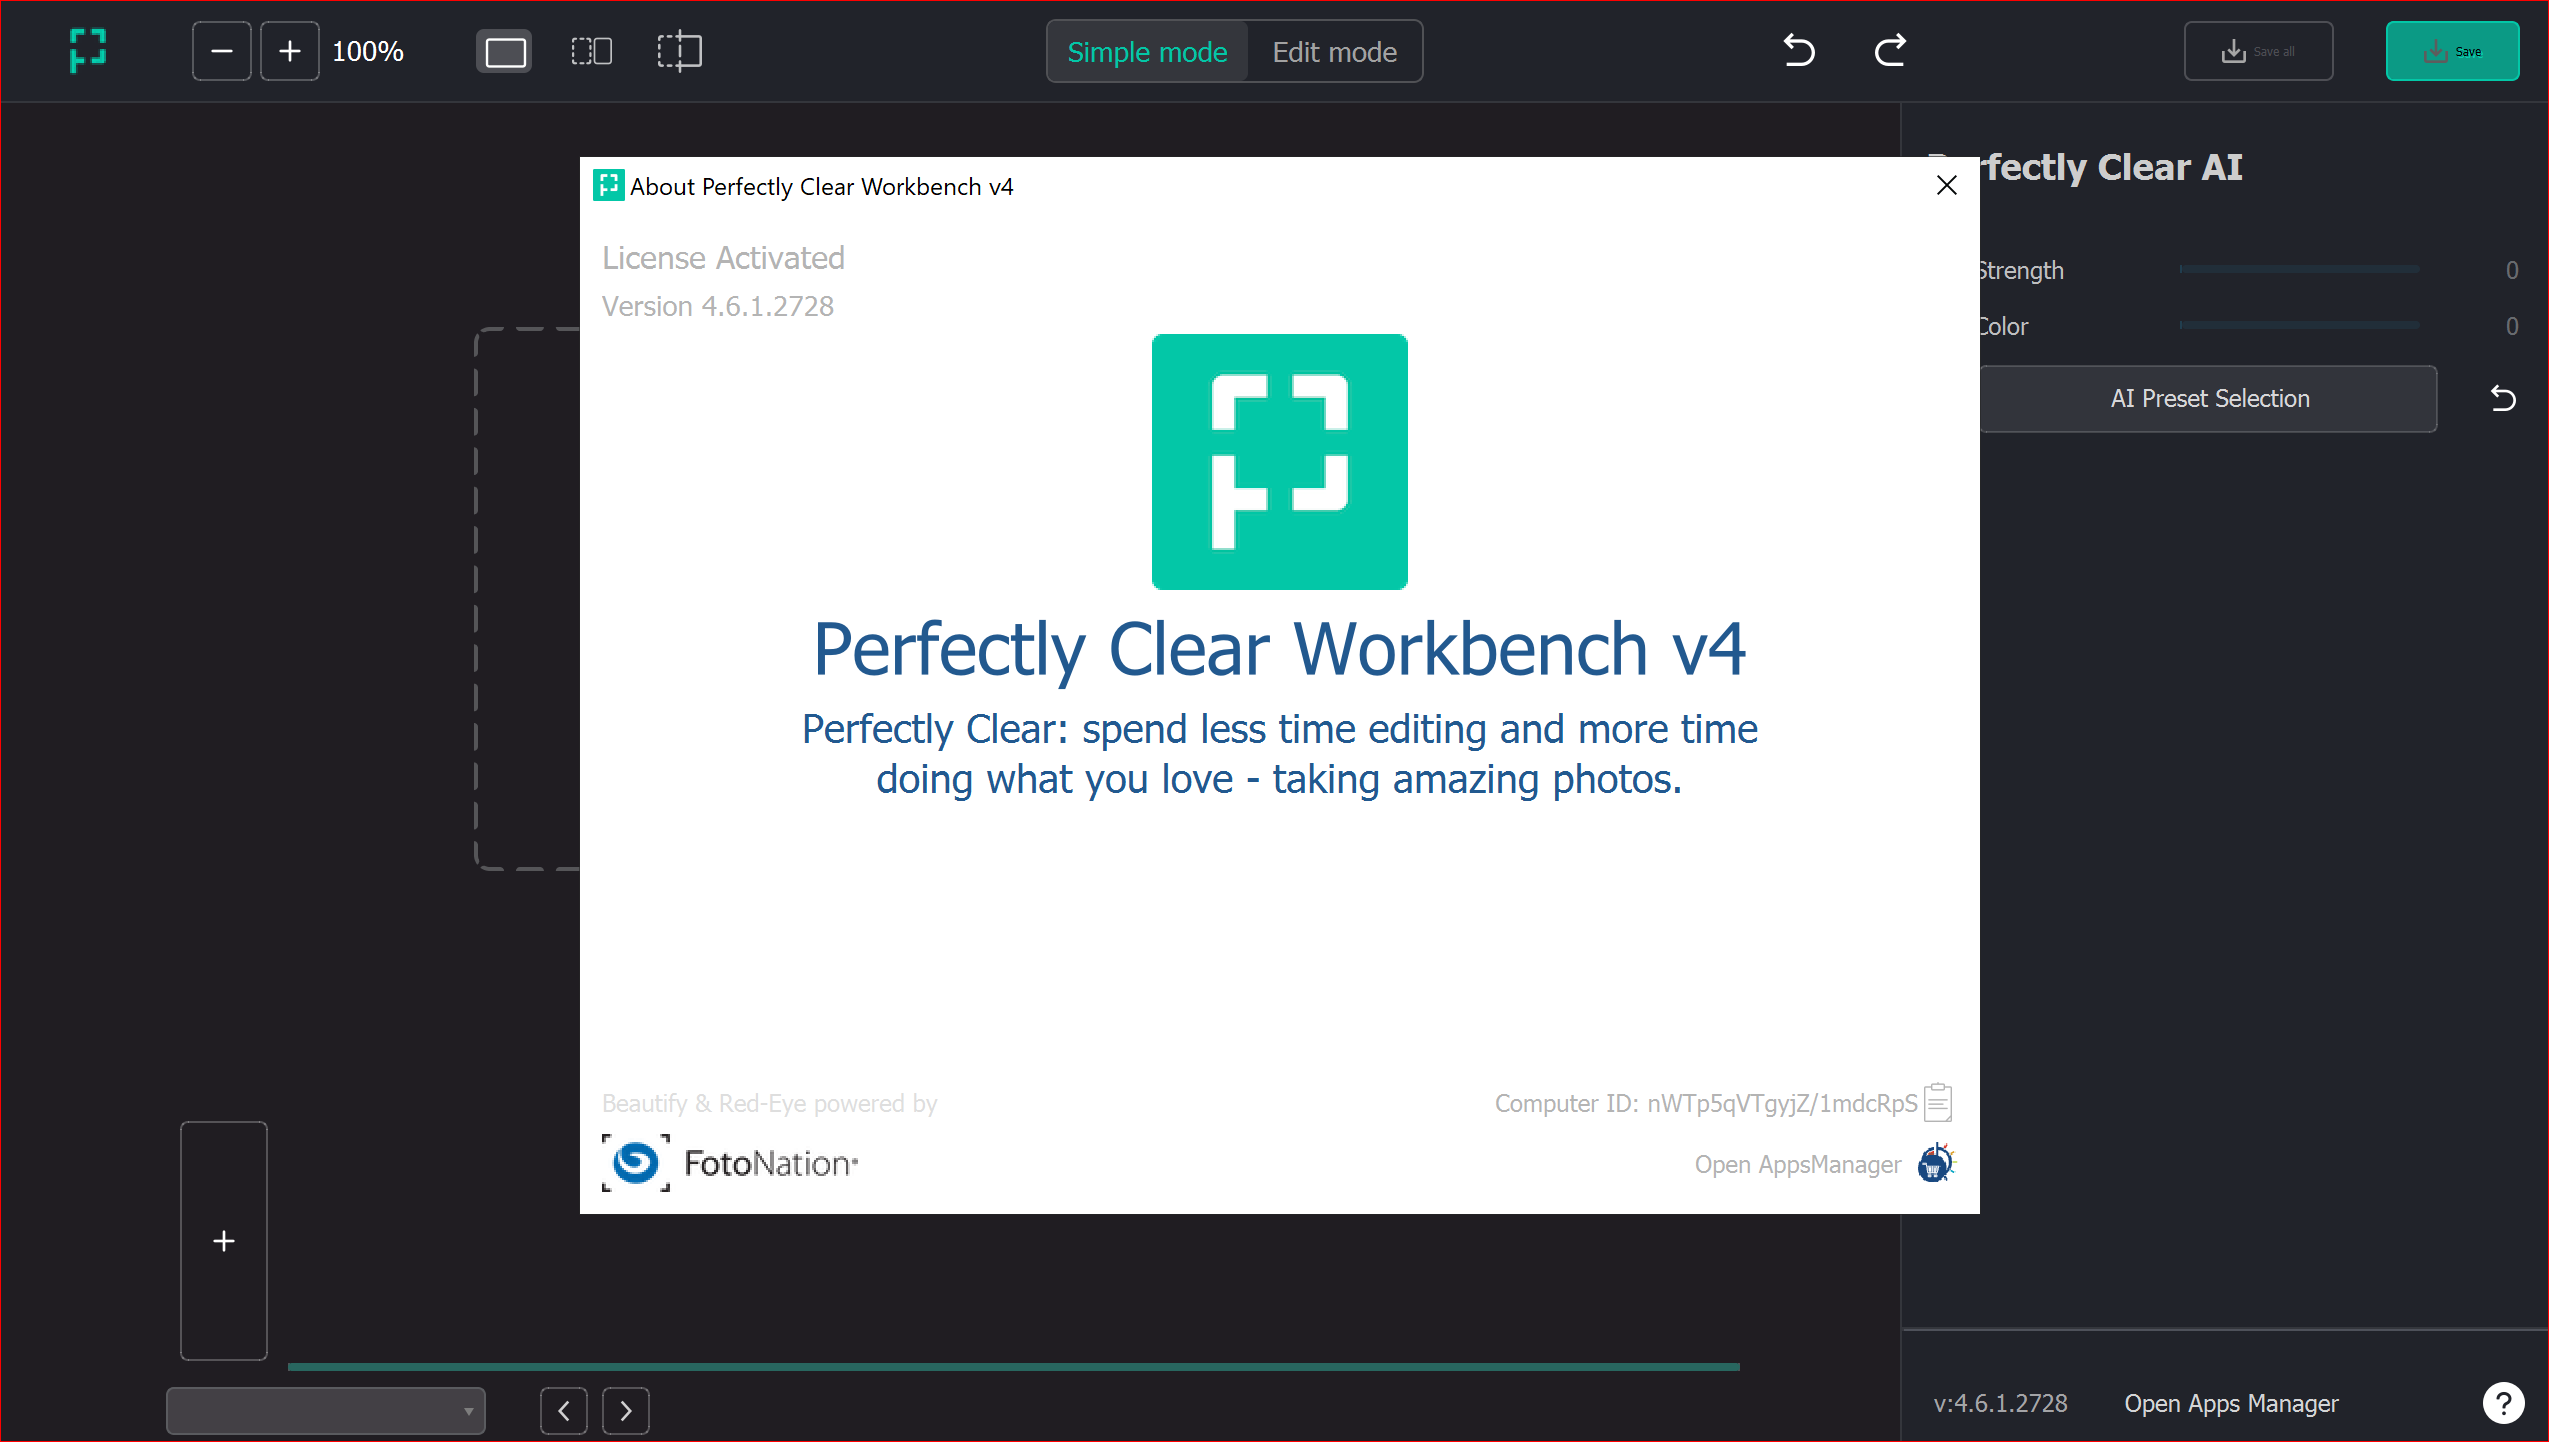Select the single image view layout
Screen dimensions: 2549x1442
click(x=505, y=52)
